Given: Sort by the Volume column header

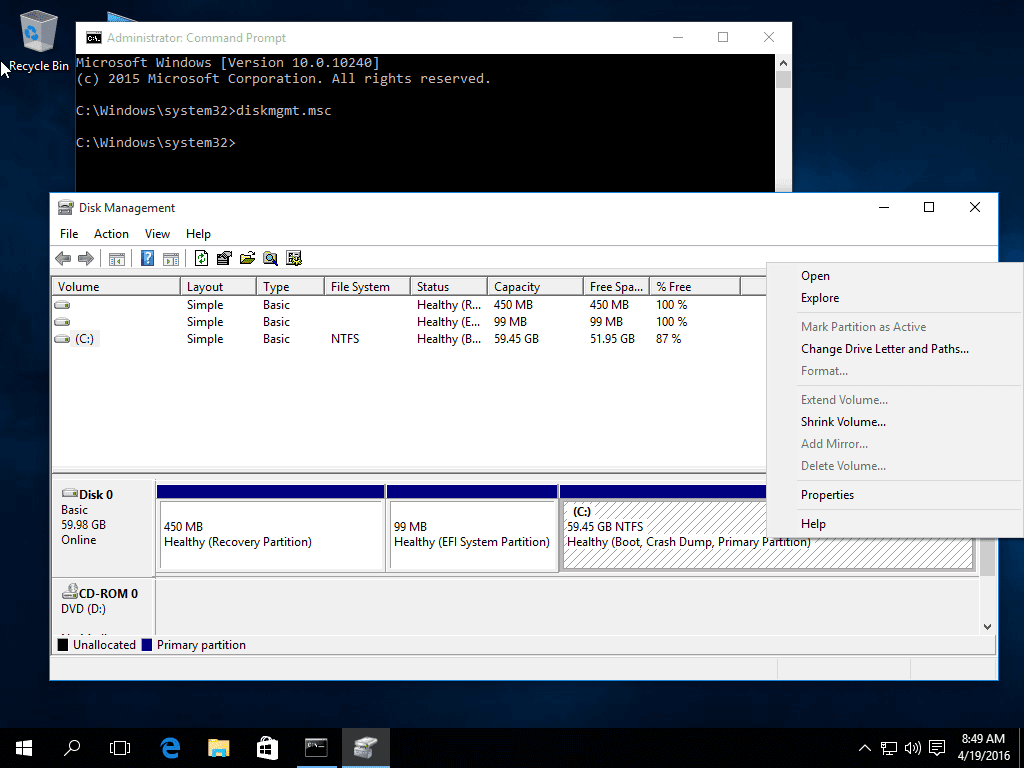Looking at the screenshot, I should (x=116, y=287).
